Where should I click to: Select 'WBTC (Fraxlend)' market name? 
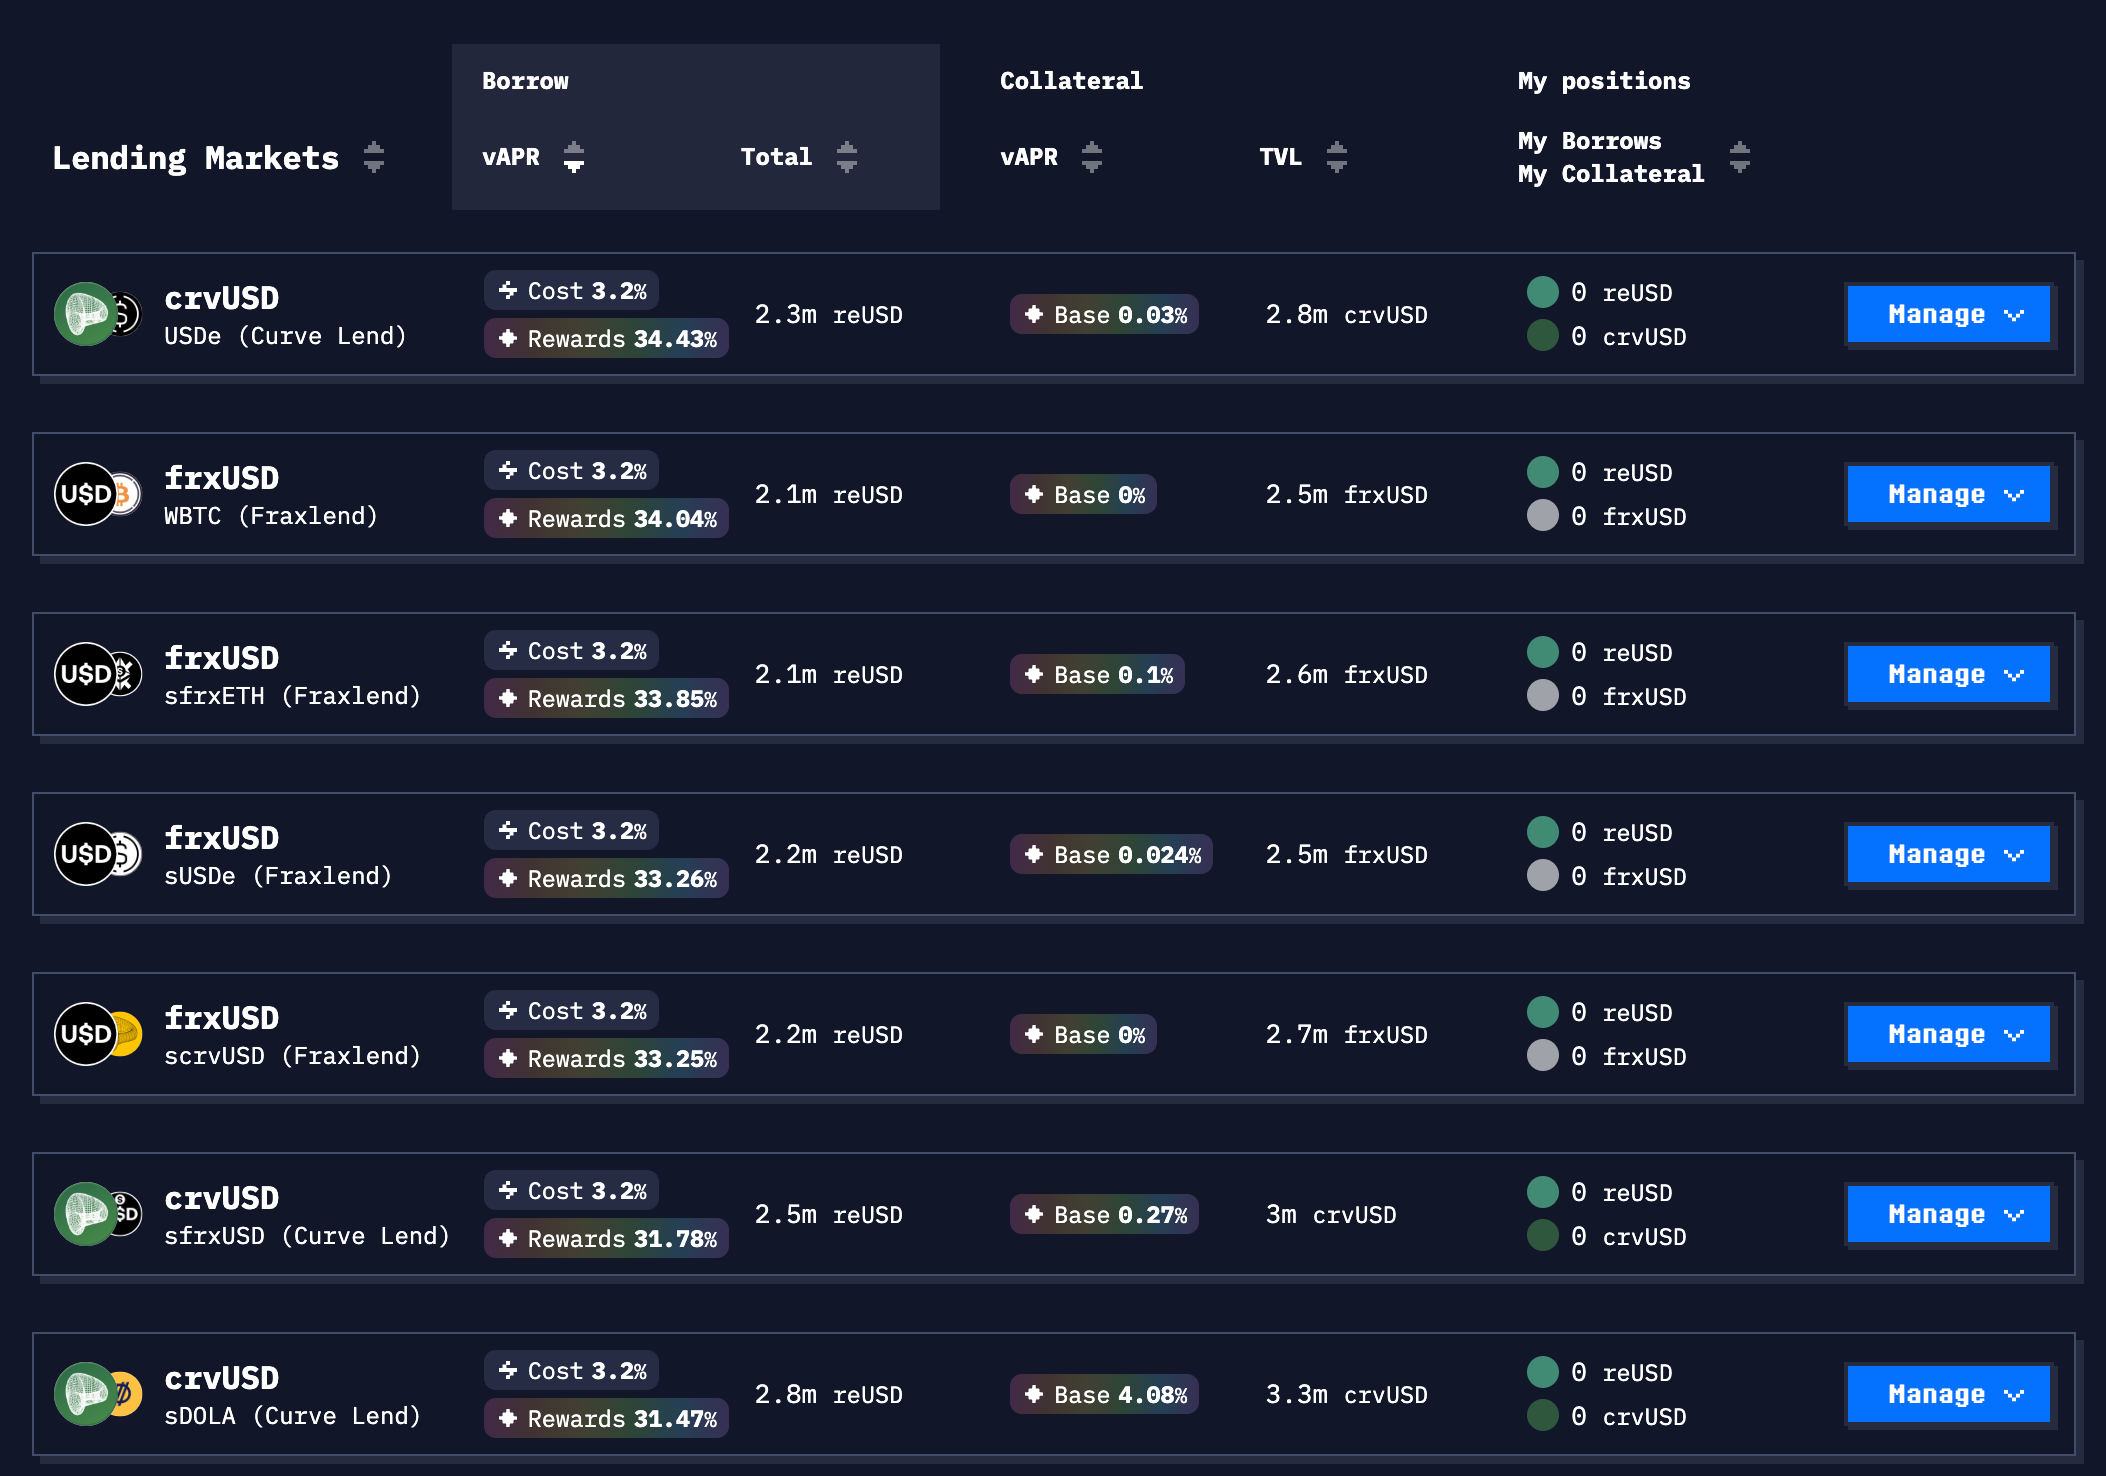271,516
